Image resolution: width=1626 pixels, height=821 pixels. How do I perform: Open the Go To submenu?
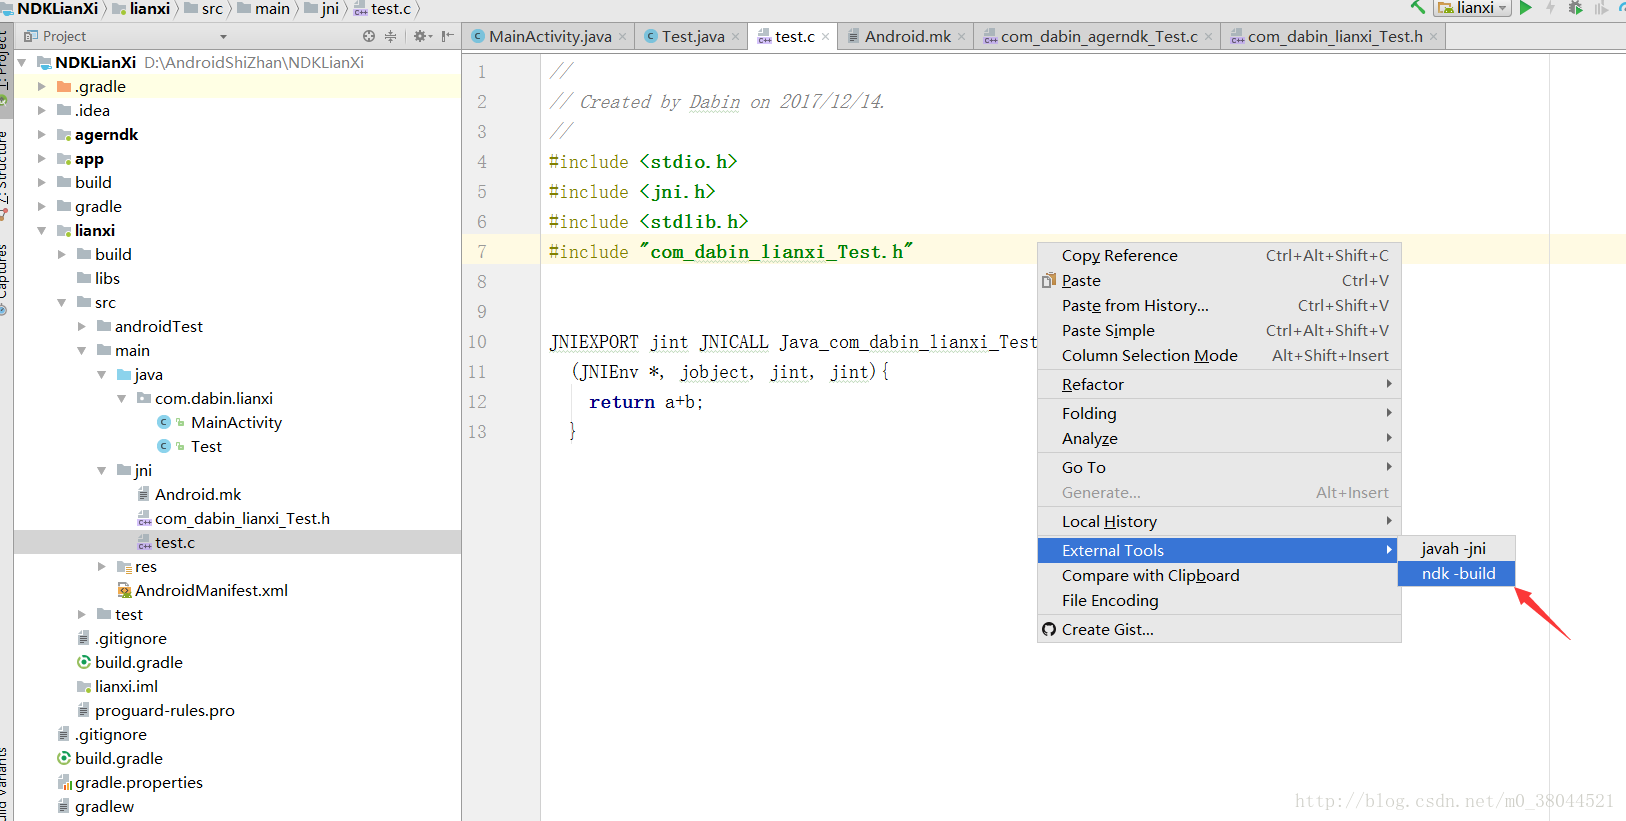1219,467
